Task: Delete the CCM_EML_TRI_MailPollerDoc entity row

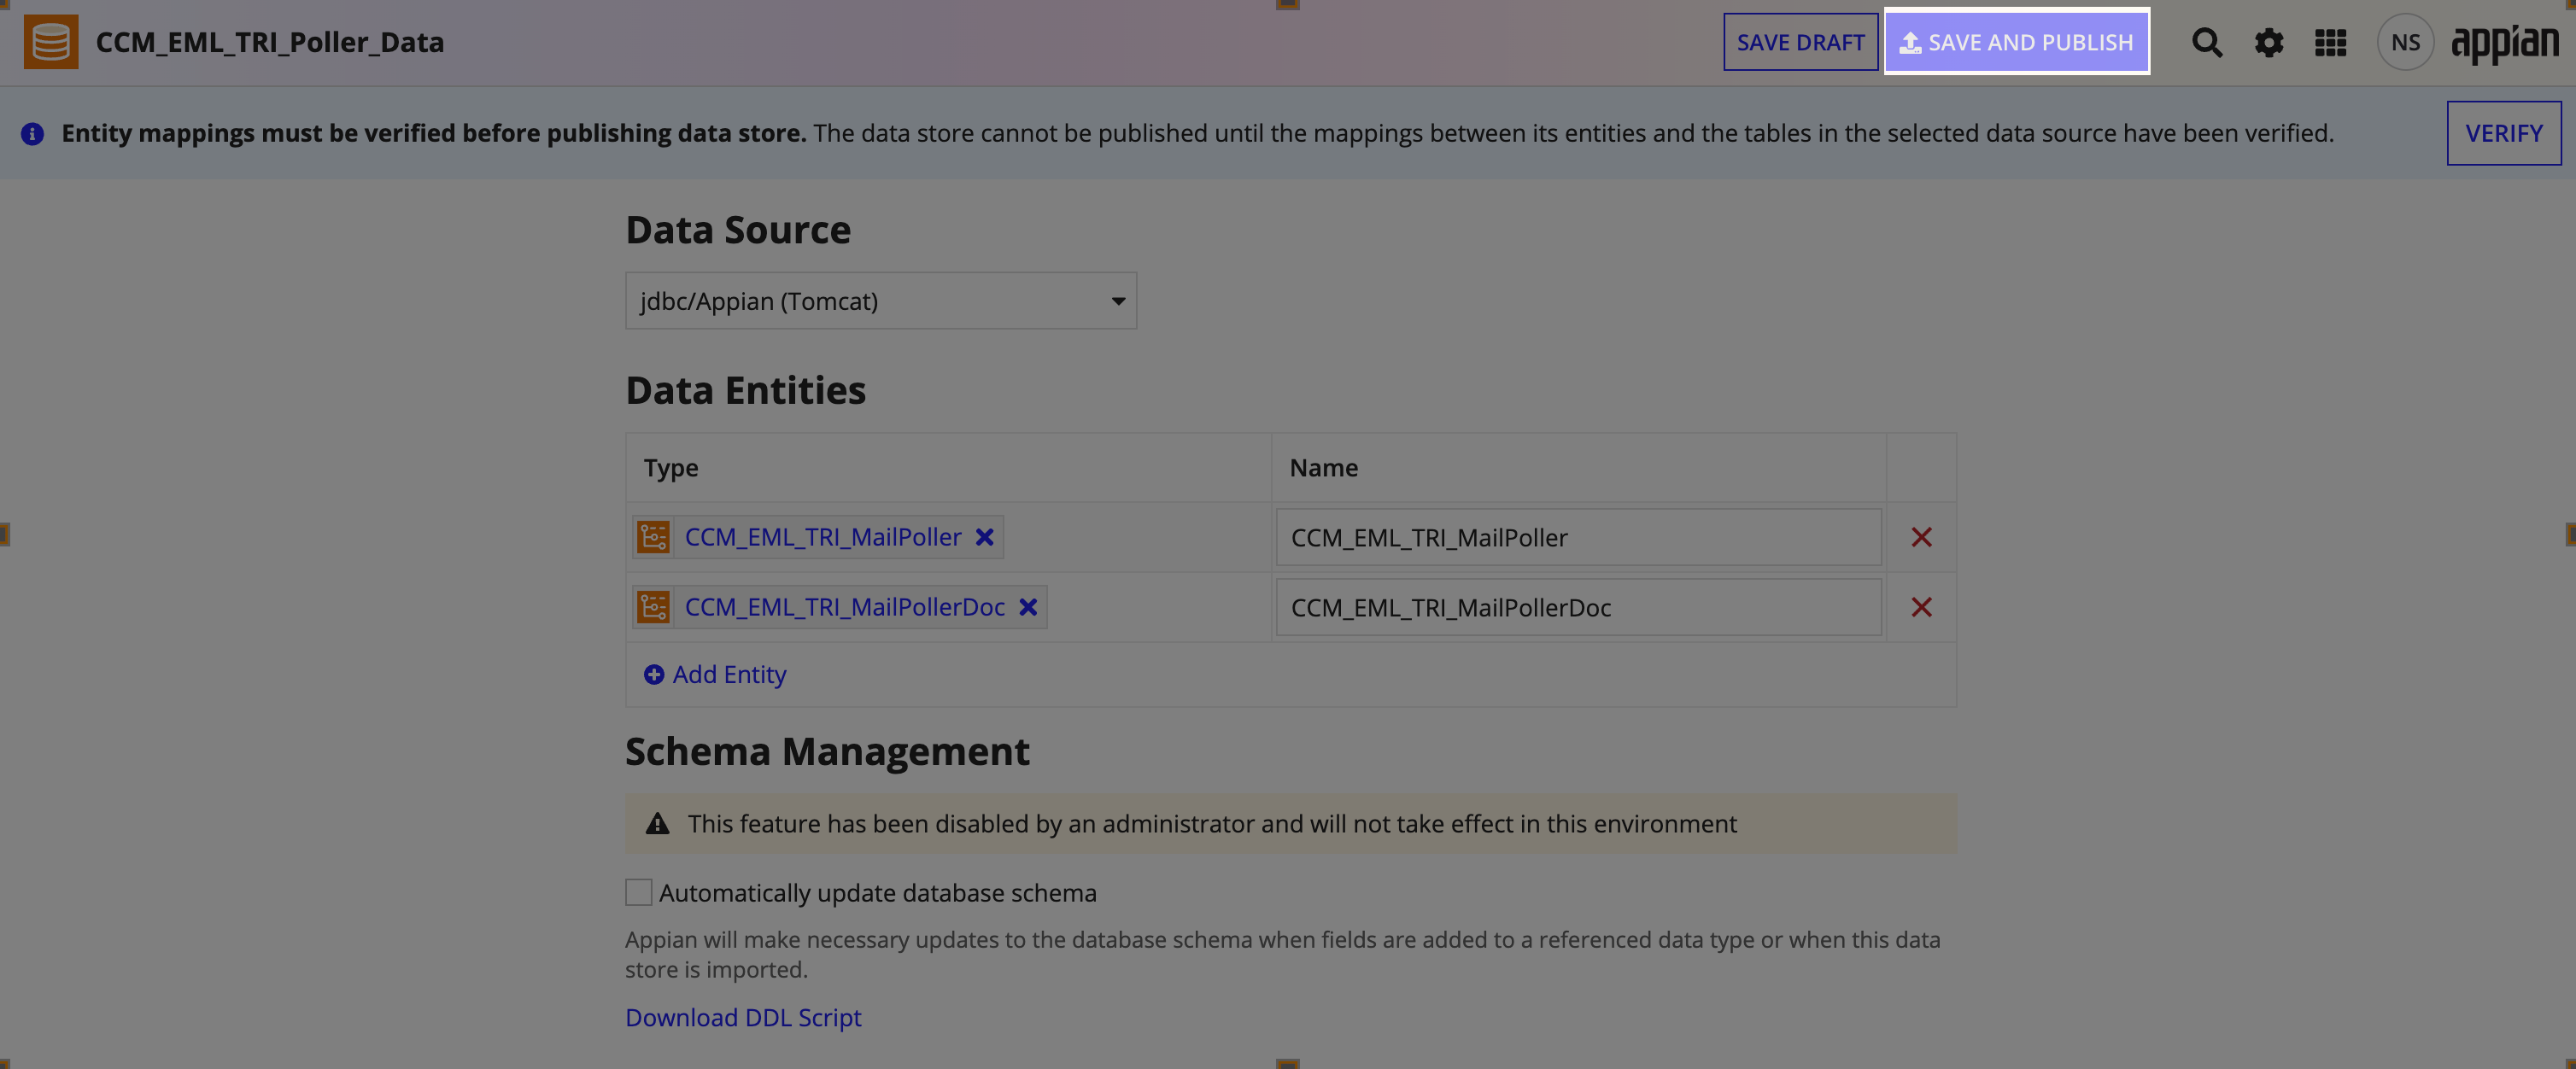Action: tap(1921, 607)
